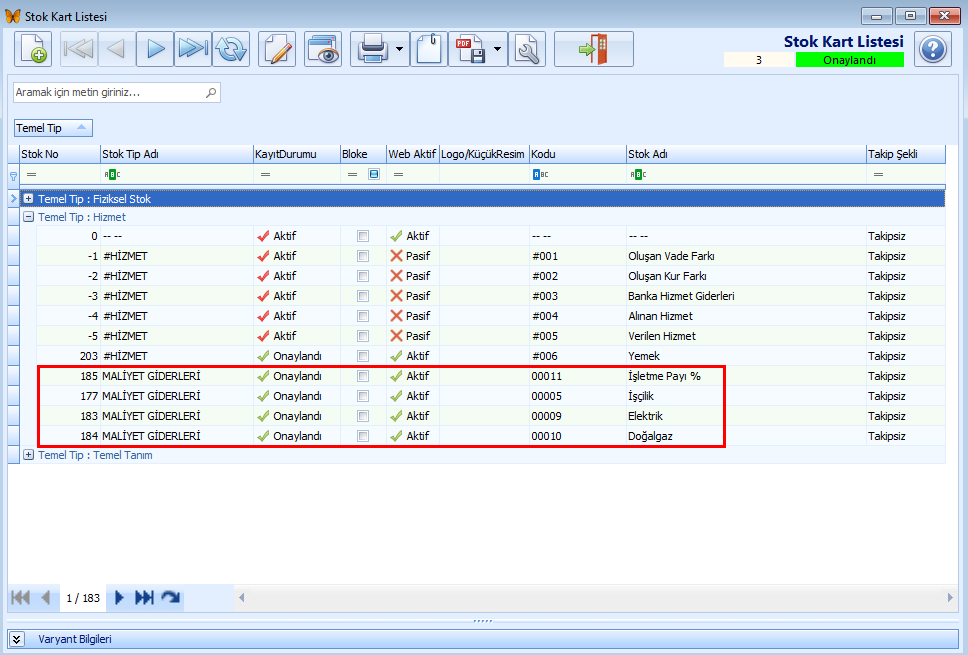The height and width of the screenshot is (655, 968).
Task: Click the Temel Tip grouping button
Action: tap(53, 128)
